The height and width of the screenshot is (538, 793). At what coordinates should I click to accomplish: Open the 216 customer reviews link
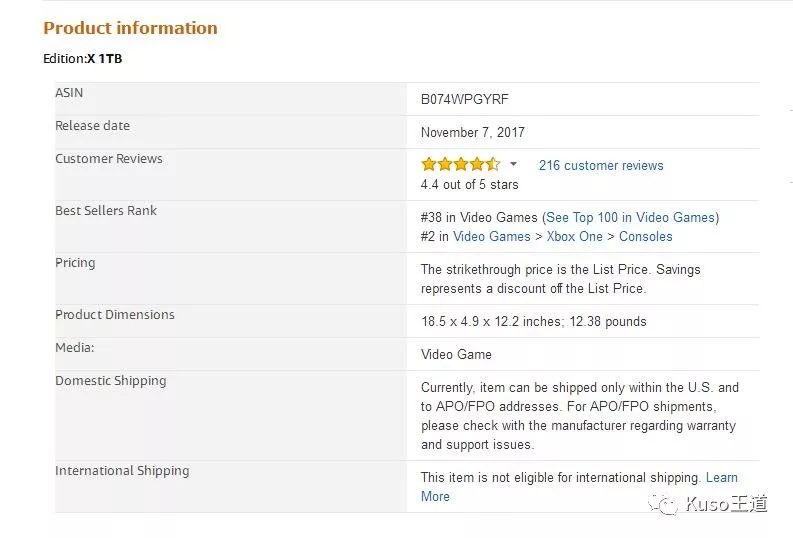(x=600, y=166)
